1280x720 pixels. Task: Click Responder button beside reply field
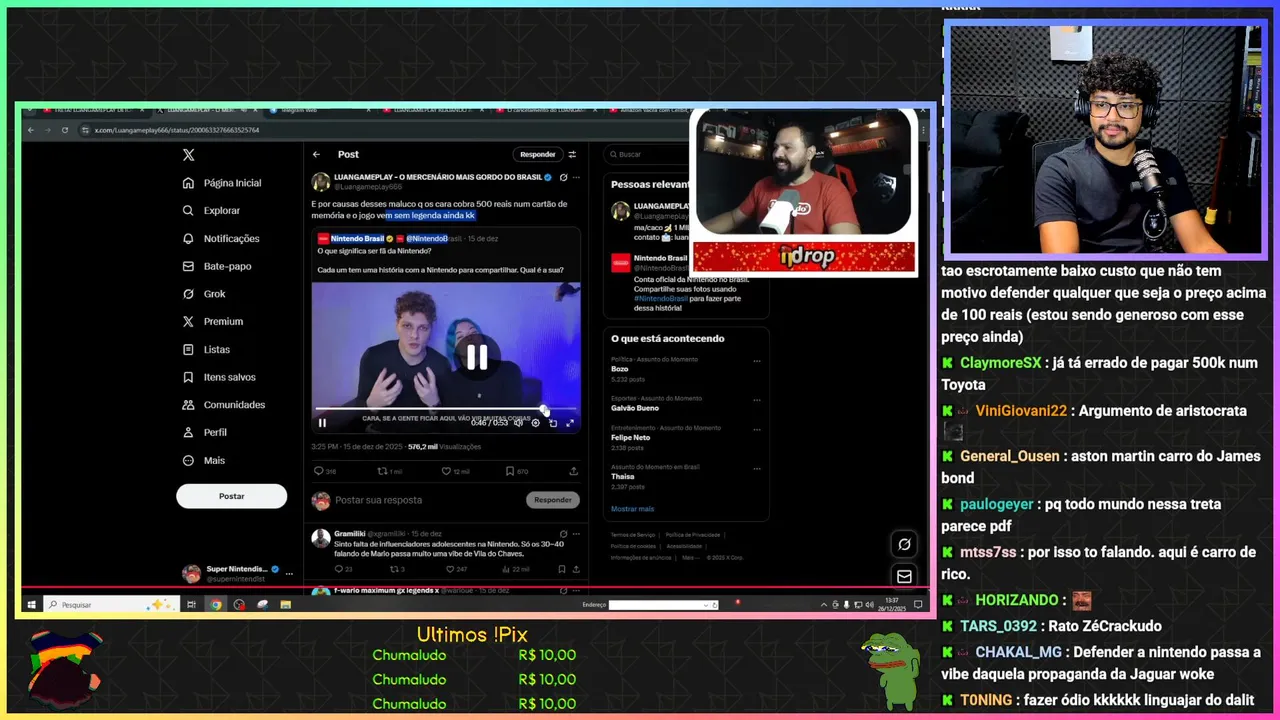tap(553, 500)
